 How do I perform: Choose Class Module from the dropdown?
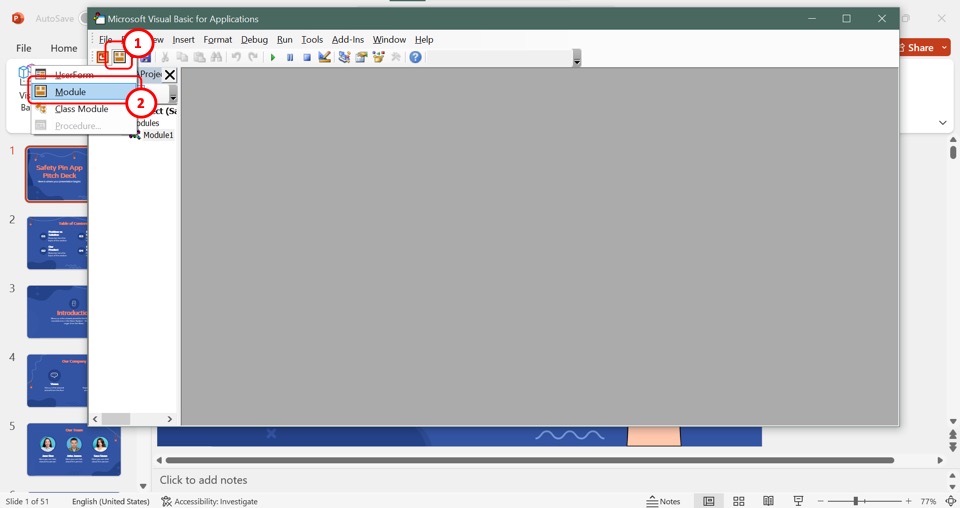pyautogui.click(x=84, y=109)
